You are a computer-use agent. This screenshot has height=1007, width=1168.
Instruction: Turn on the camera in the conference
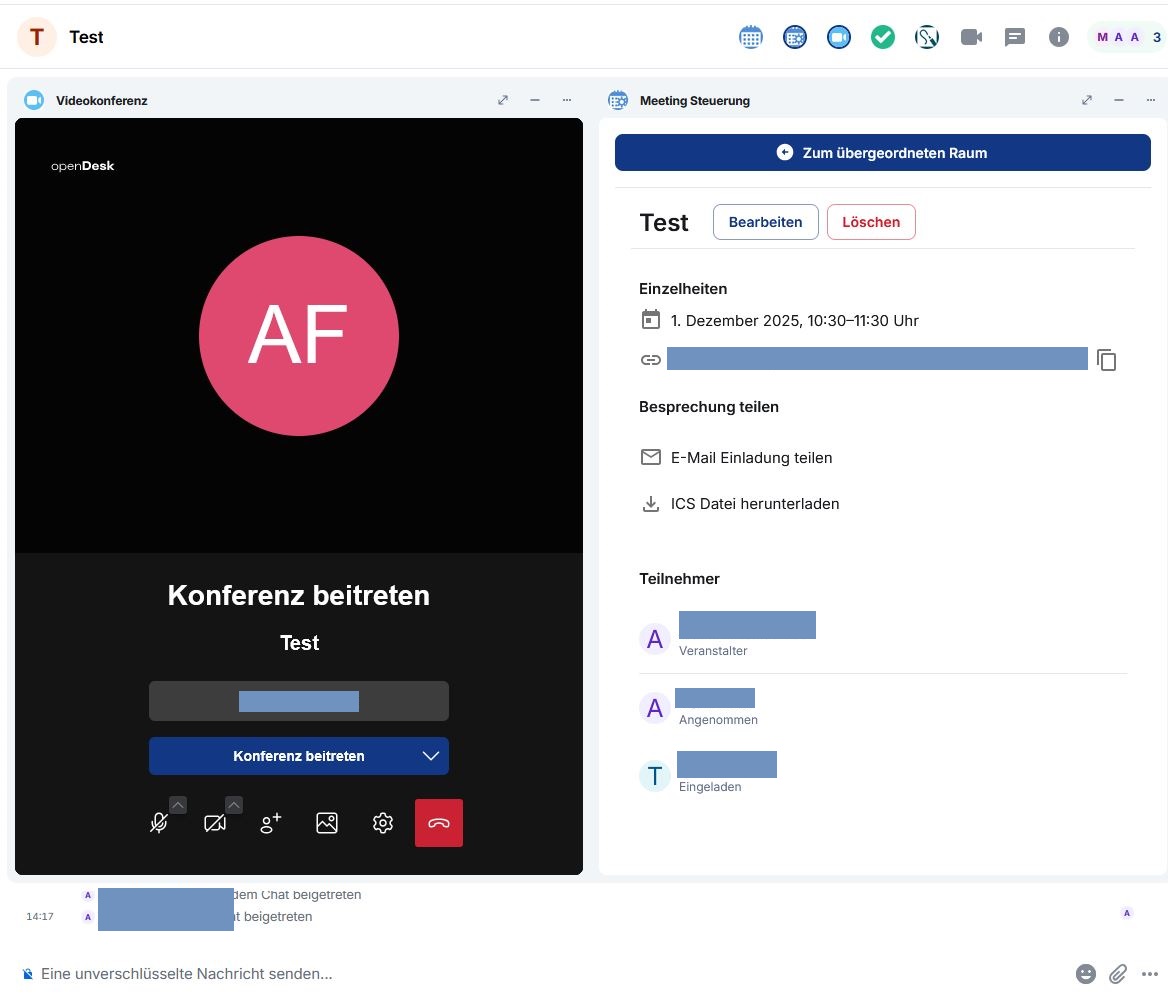(x=214, y=824)
